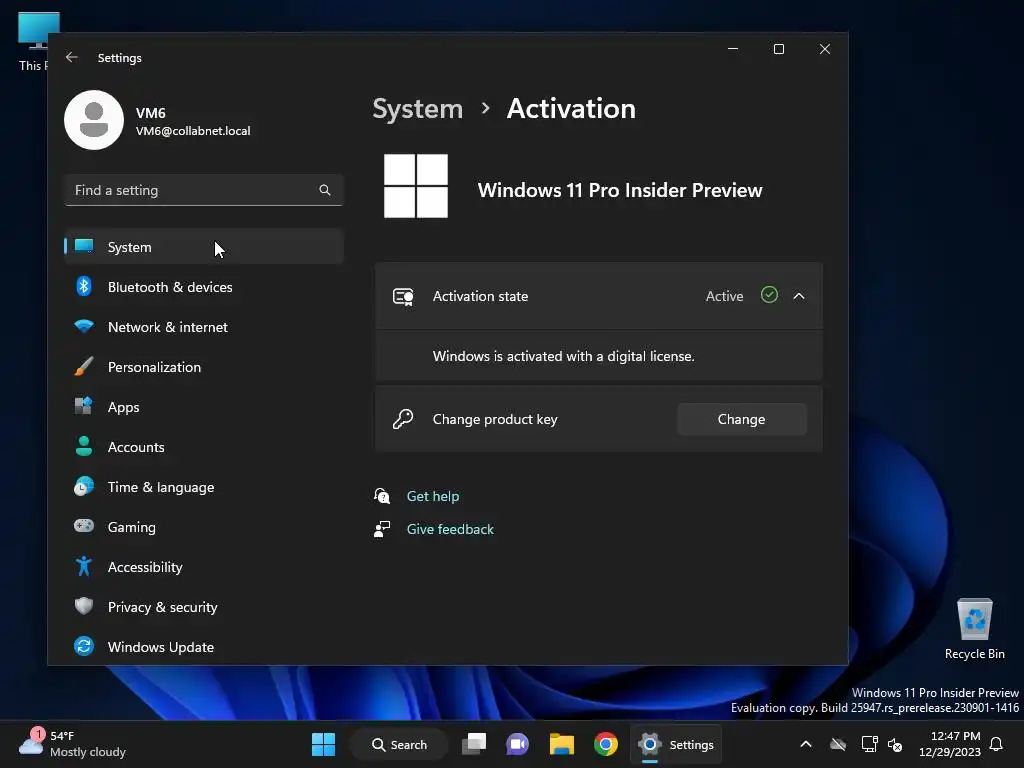Click the green Active checkmark icon
Screen dimensions: 1024x768
(x=769, y=295)
